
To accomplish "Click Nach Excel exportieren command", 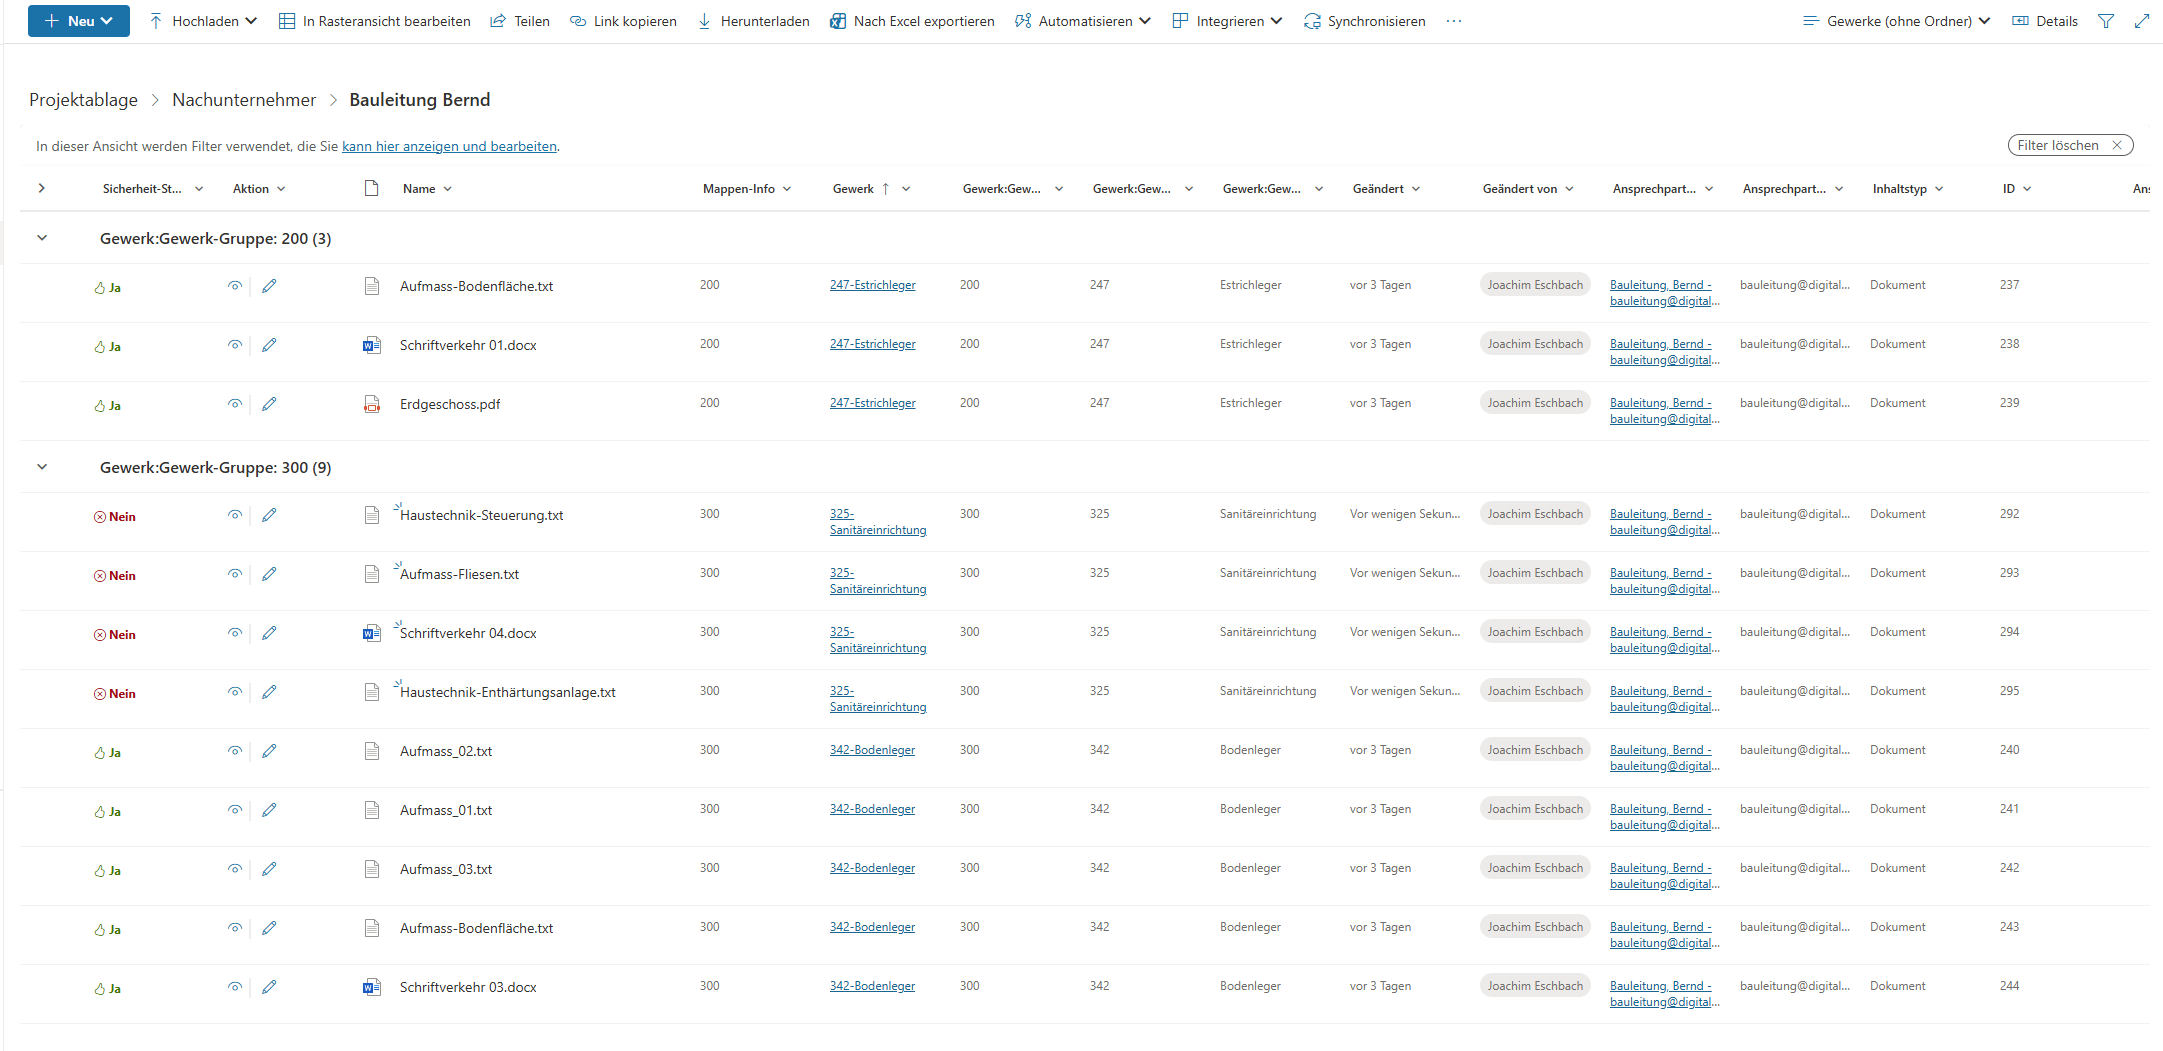I will [912, 21].
